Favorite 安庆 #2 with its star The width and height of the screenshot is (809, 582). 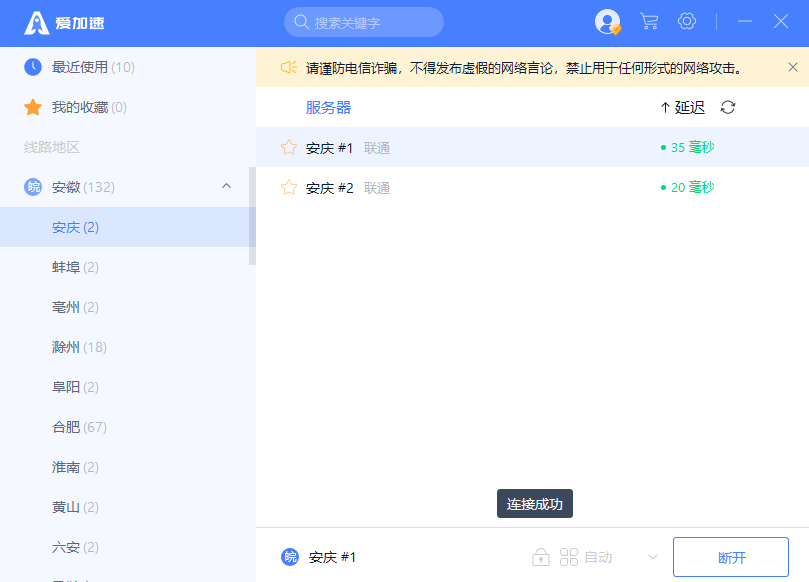[289, 187]
